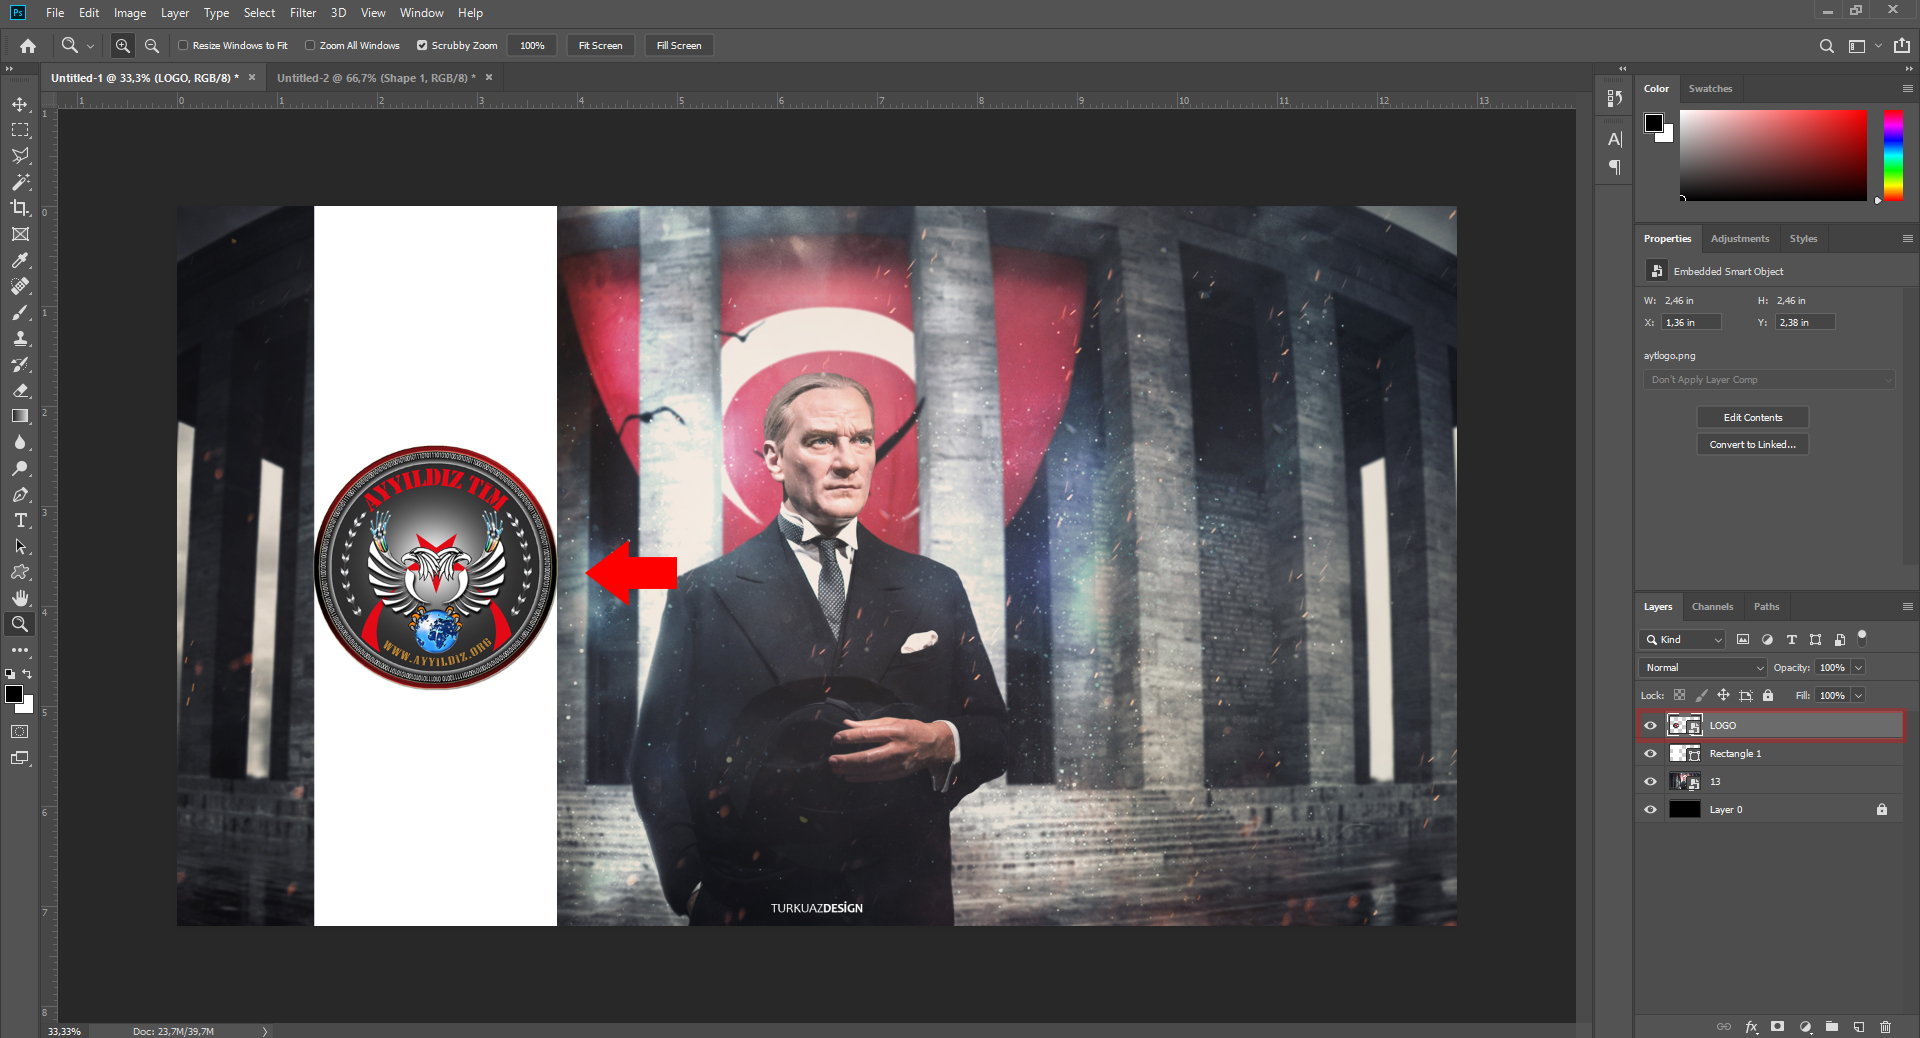Image resolution: width=1920 pixels, height=1038 pixels.
Task: Select the Horizontal Type tool
Action: click(x=20, y=520)
